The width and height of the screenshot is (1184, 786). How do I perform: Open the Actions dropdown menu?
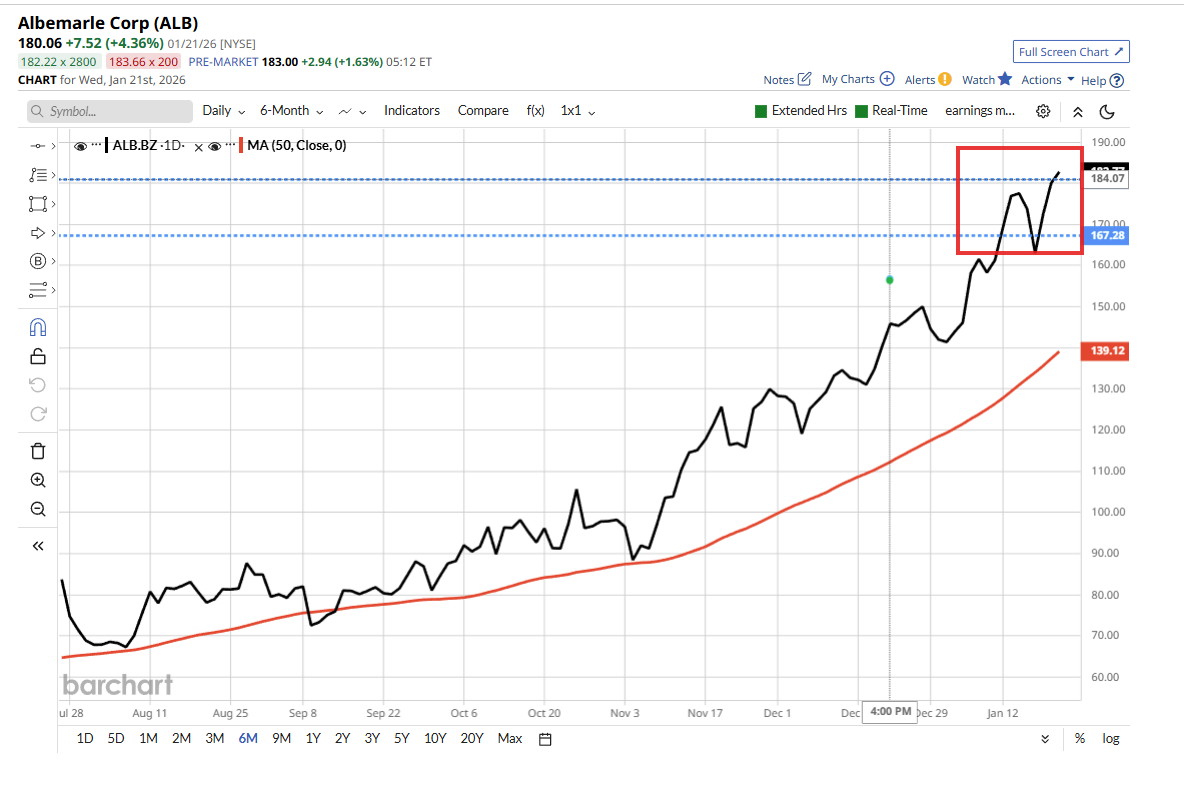[x=1047, y=80]
